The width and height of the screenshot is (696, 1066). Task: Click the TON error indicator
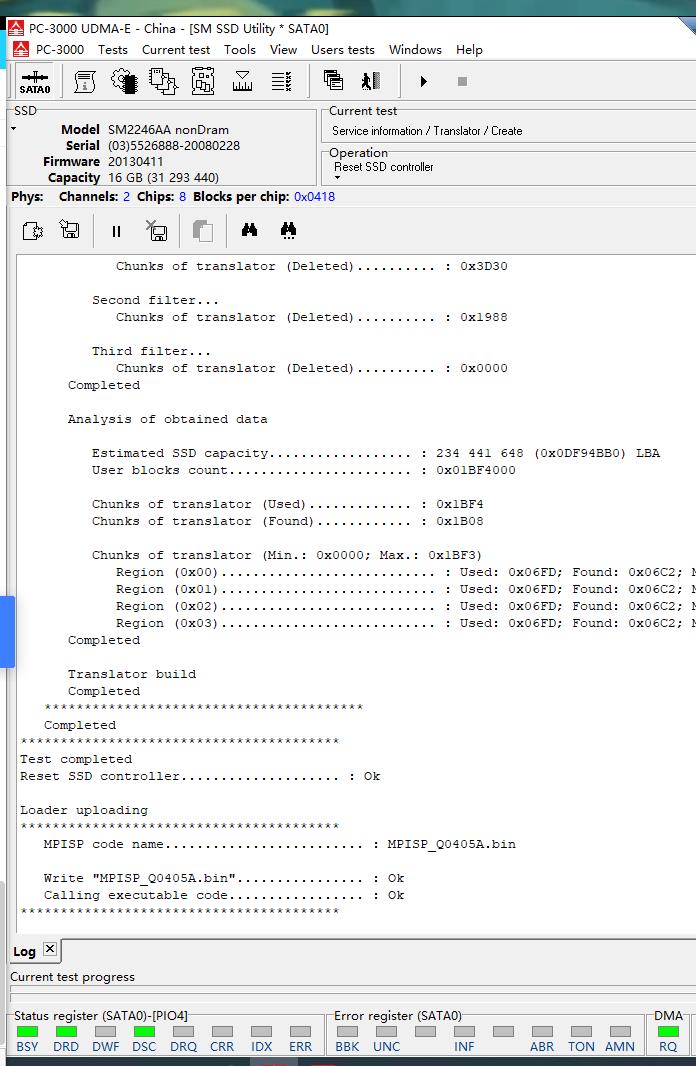click(x=581, y=1031)
